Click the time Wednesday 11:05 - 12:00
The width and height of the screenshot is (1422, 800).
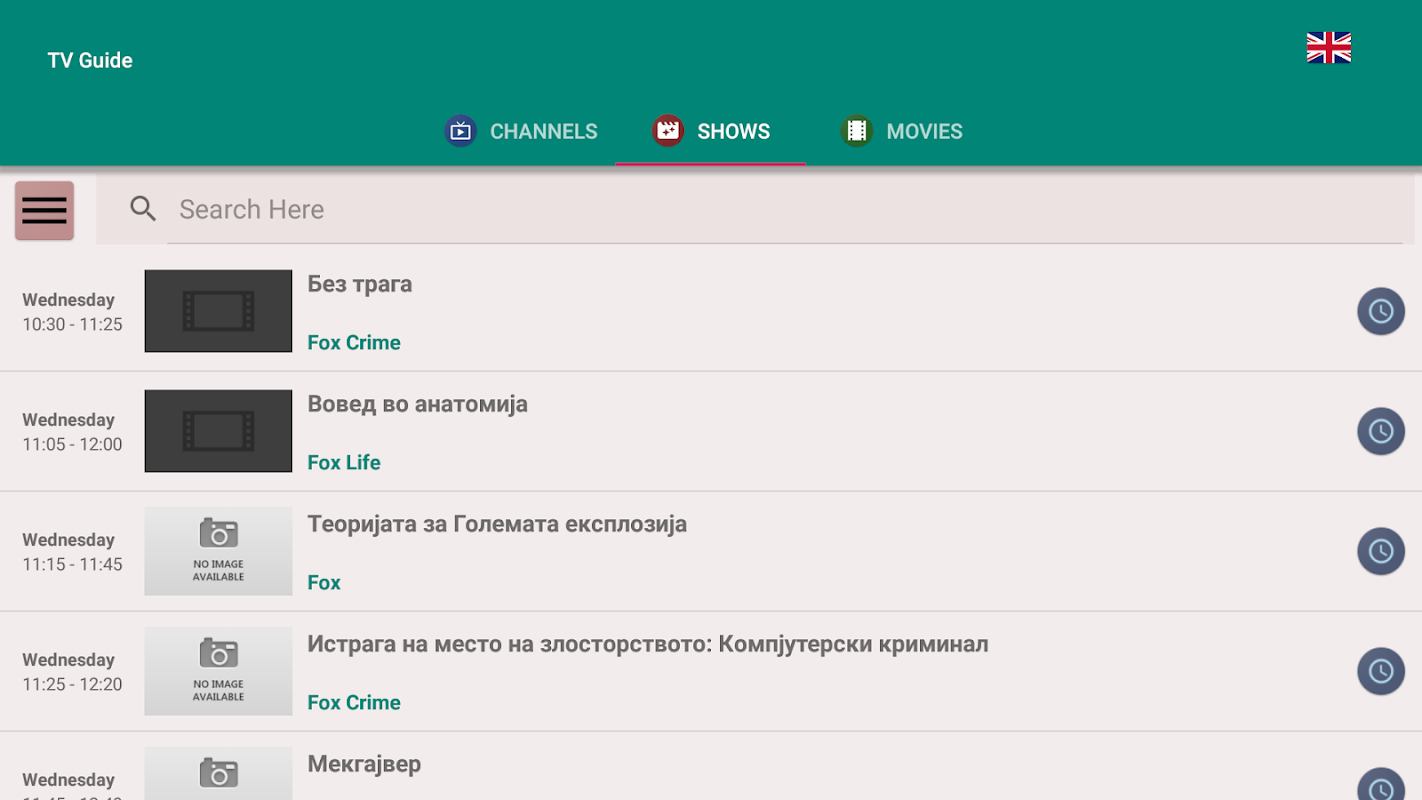72,432
